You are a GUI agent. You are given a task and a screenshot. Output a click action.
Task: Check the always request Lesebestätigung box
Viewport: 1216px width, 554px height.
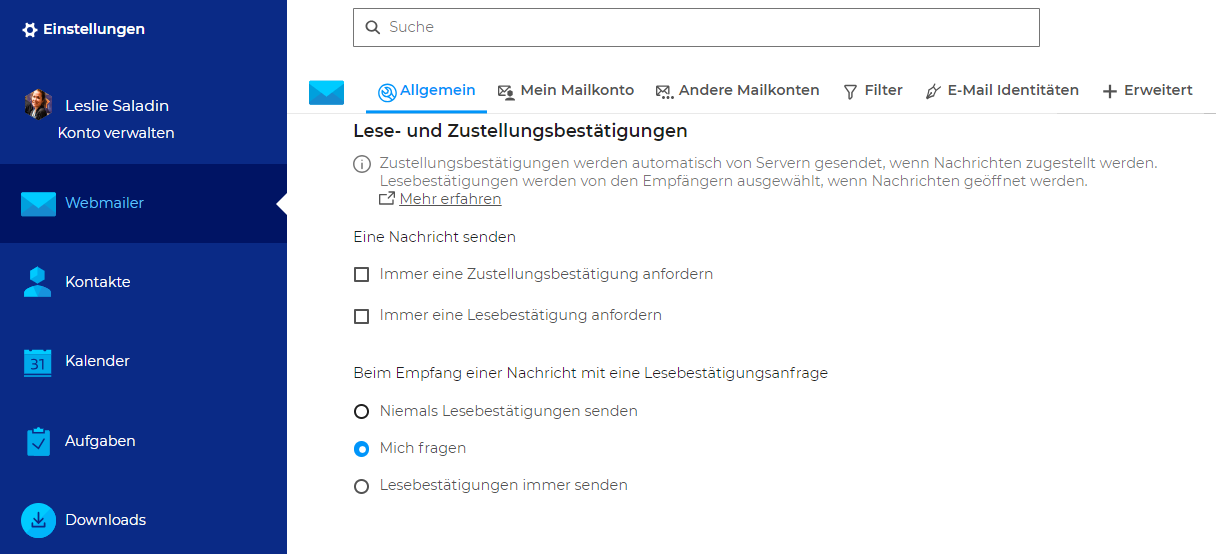click(362, 316)
